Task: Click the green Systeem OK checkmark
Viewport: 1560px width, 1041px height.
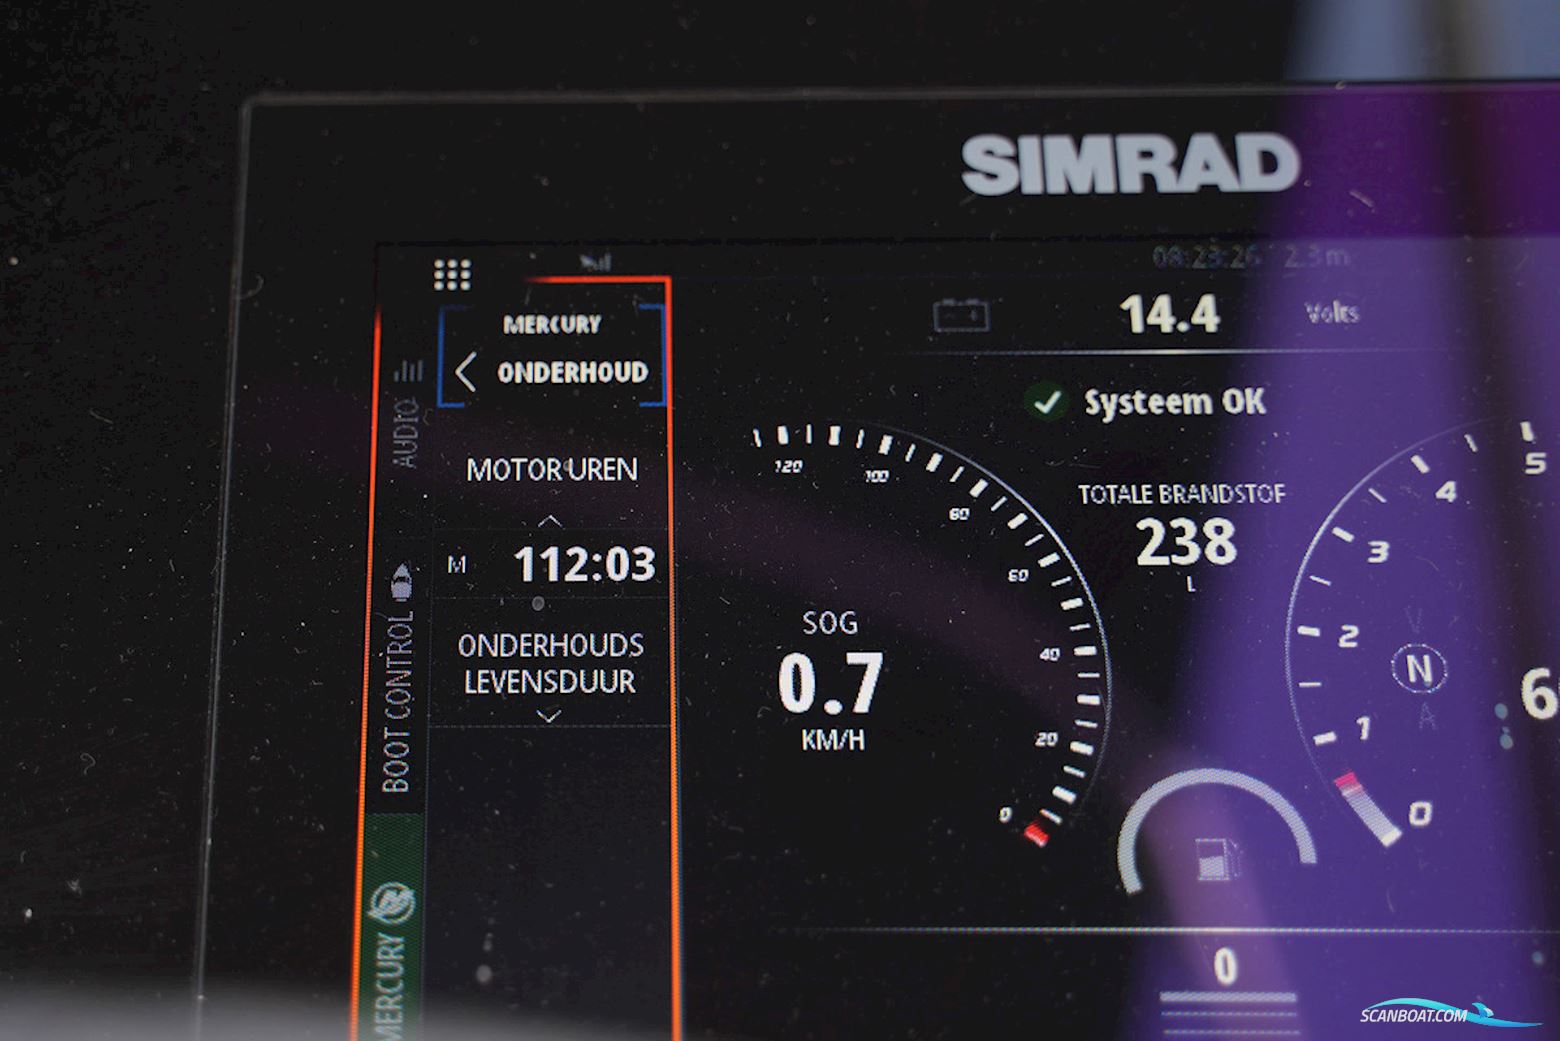Action: point(1046,402)
